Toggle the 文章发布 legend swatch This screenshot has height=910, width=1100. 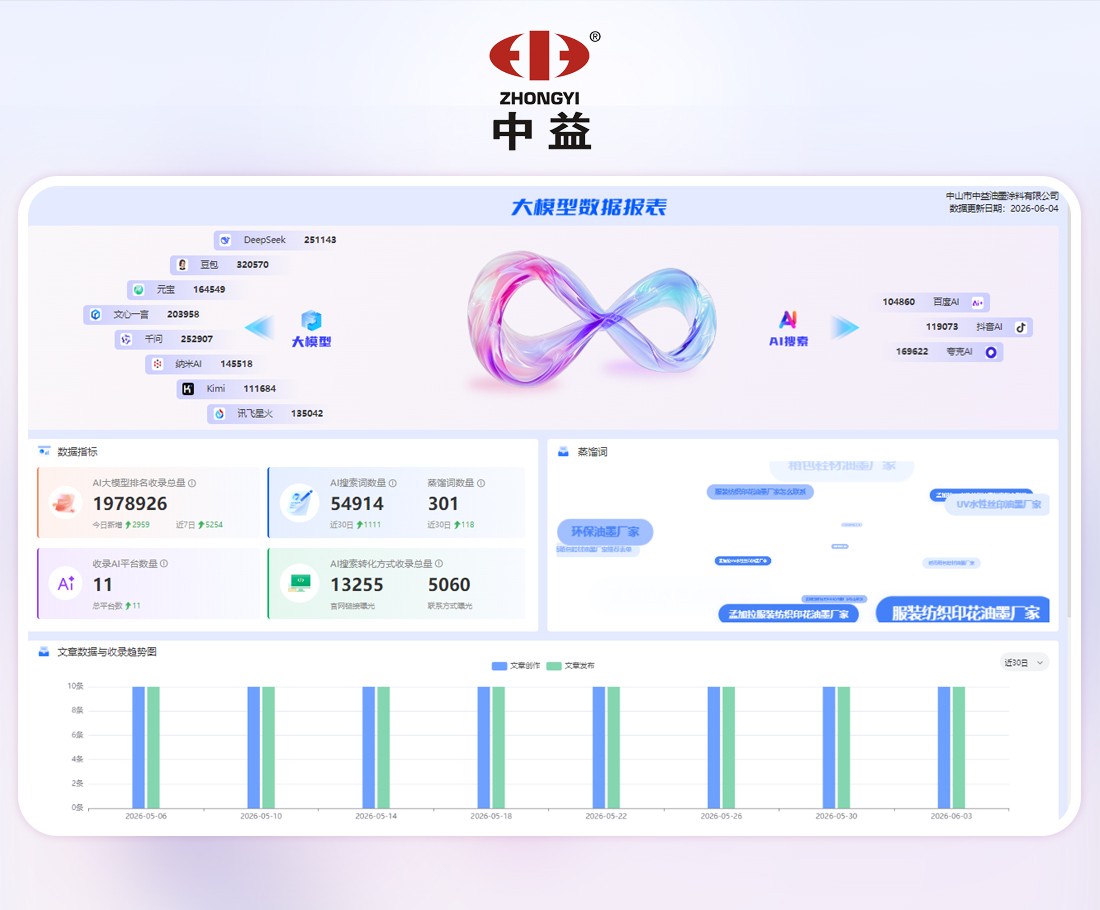tap(554, 666)
